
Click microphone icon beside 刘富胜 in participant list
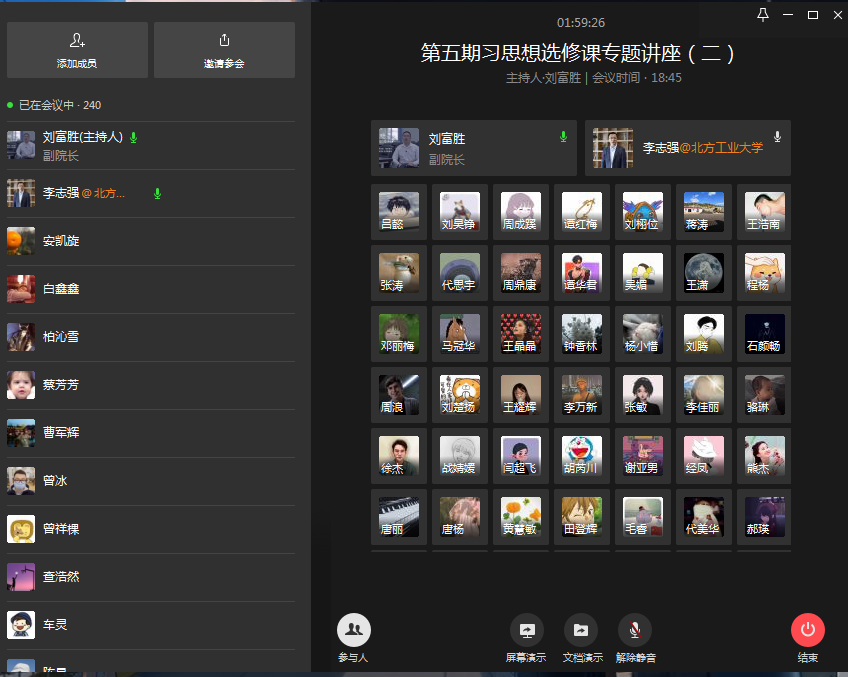[133, 137]
